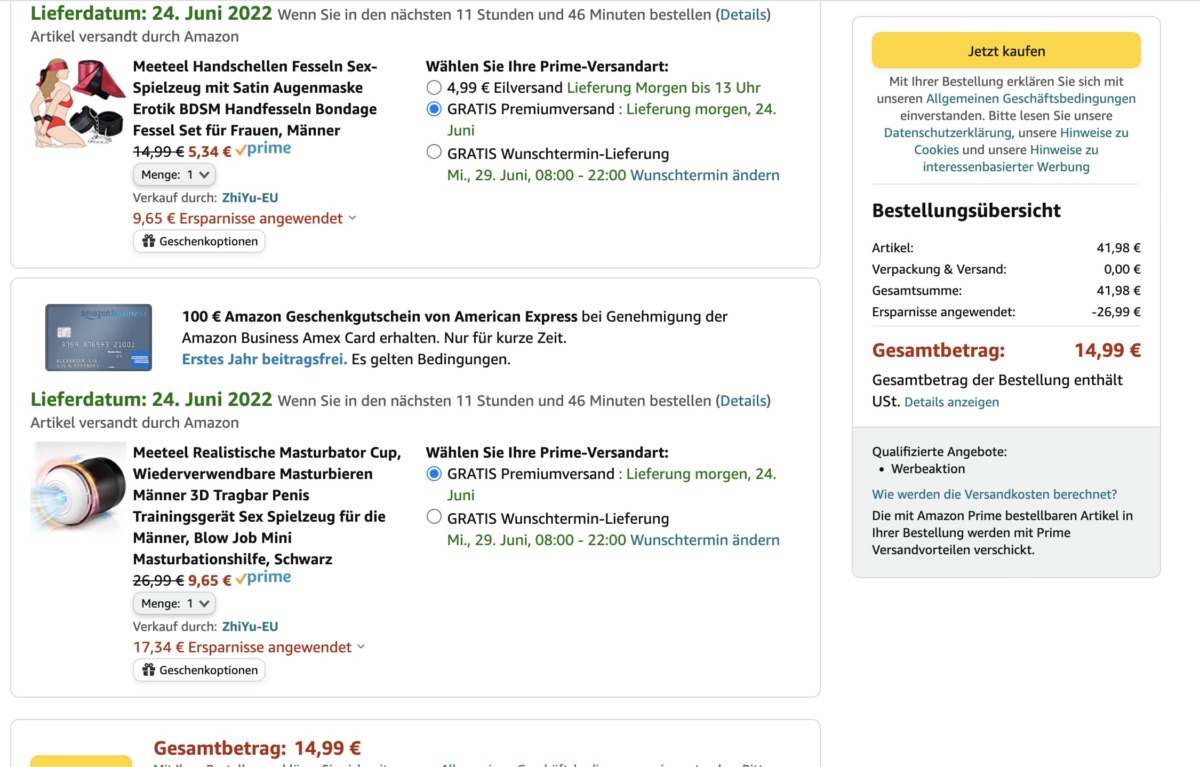Click Wunschtermin ändern for the first item
The image size is (1200, 767).
705,176
